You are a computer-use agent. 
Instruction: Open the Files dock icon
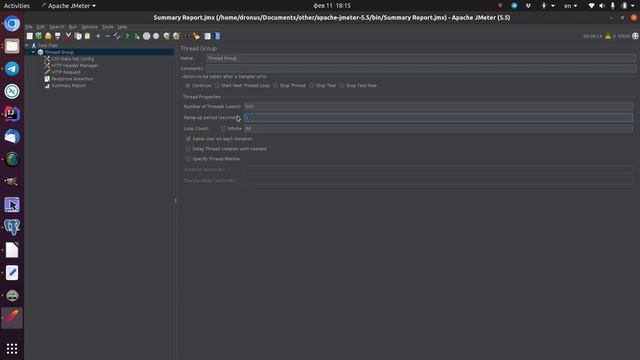12,46
